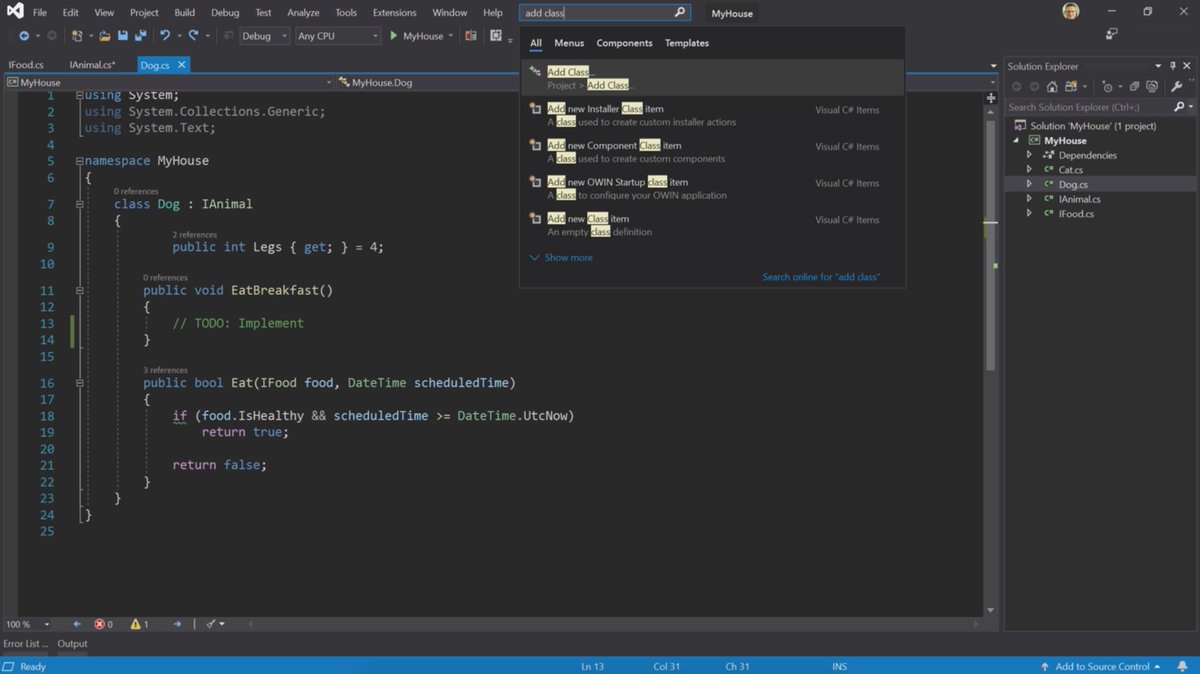The width and height of the screenshot is (1200, 674).
Task: Expand the IAnimal.cs tree node
Action: [x=1029, y=199]
